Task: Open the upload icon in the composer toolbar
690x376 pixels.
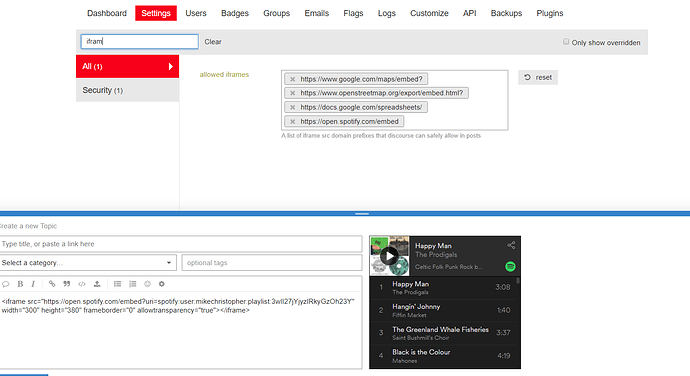Action: pos(97,284)
